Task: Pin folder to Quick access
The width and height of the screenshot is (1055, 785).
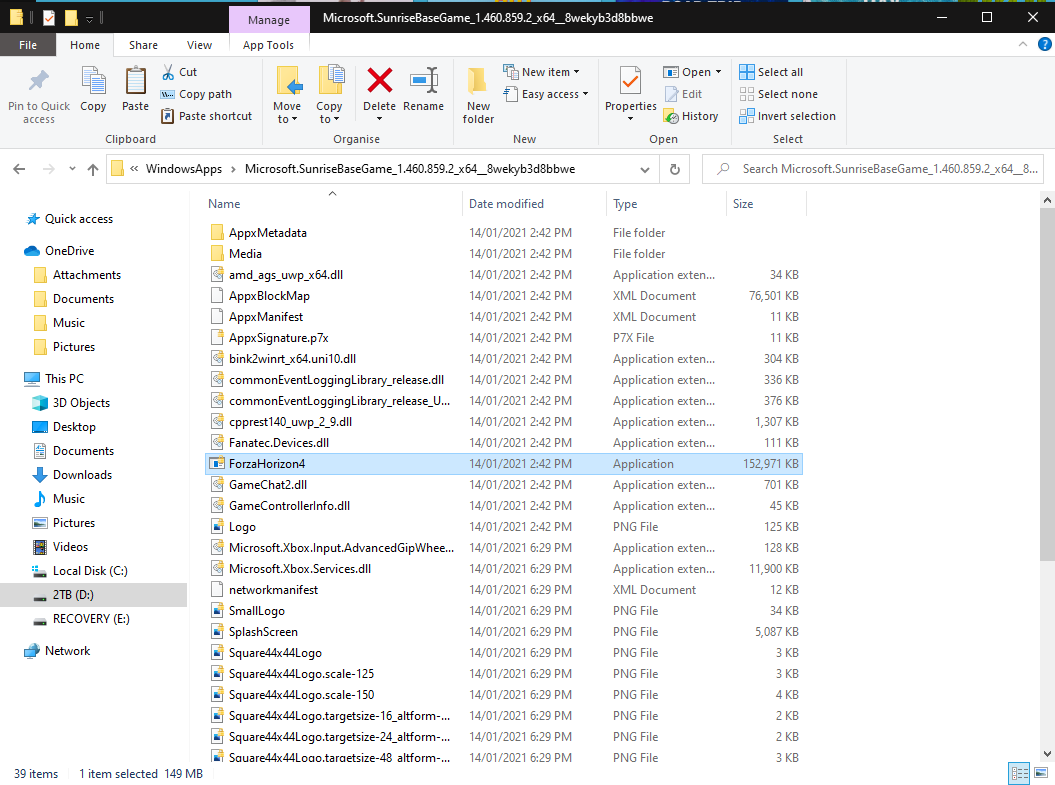Action: click(x=38, y=96)
